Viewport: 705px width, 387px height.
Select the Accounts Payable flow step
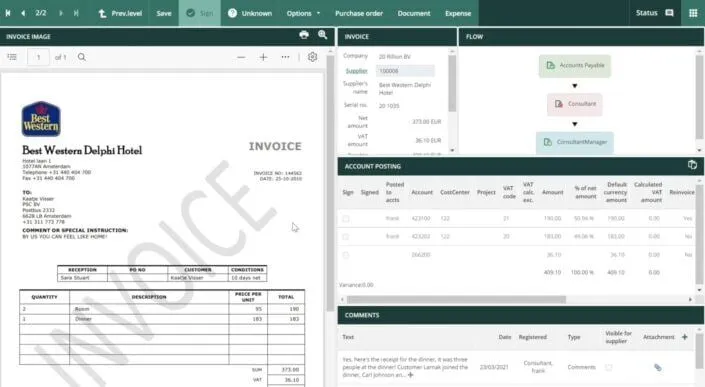(x=575, y=66)
